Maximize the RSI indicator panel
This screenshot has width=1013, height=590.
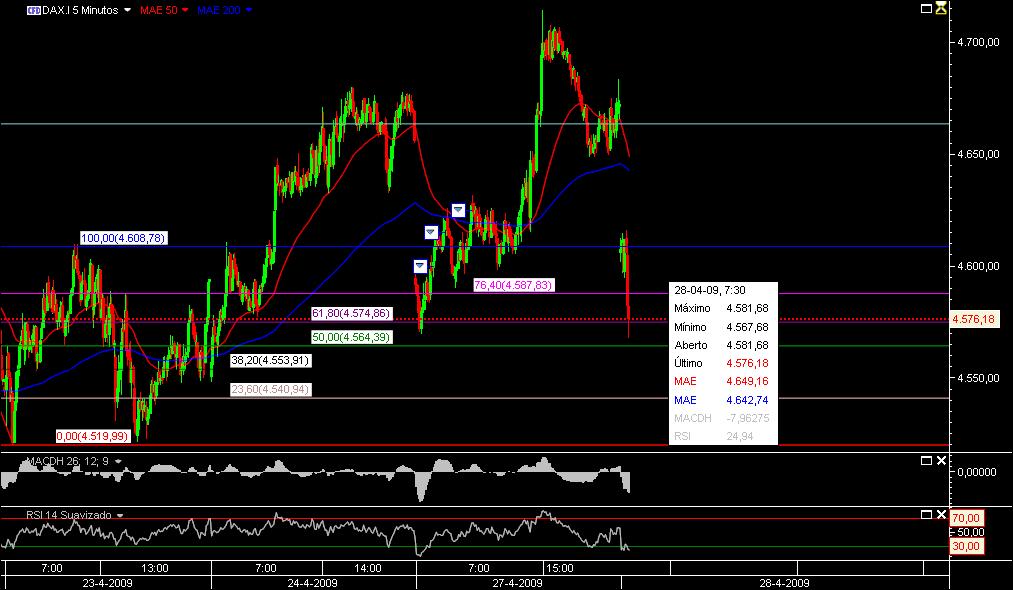(x=926, y=514)
